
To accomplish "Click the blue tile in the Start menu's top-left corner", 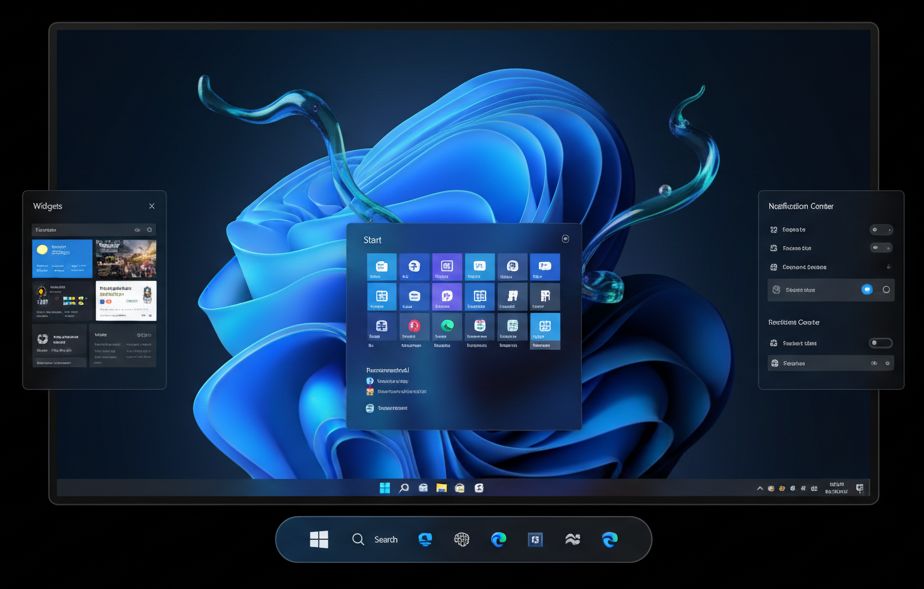I will [381, 267].
